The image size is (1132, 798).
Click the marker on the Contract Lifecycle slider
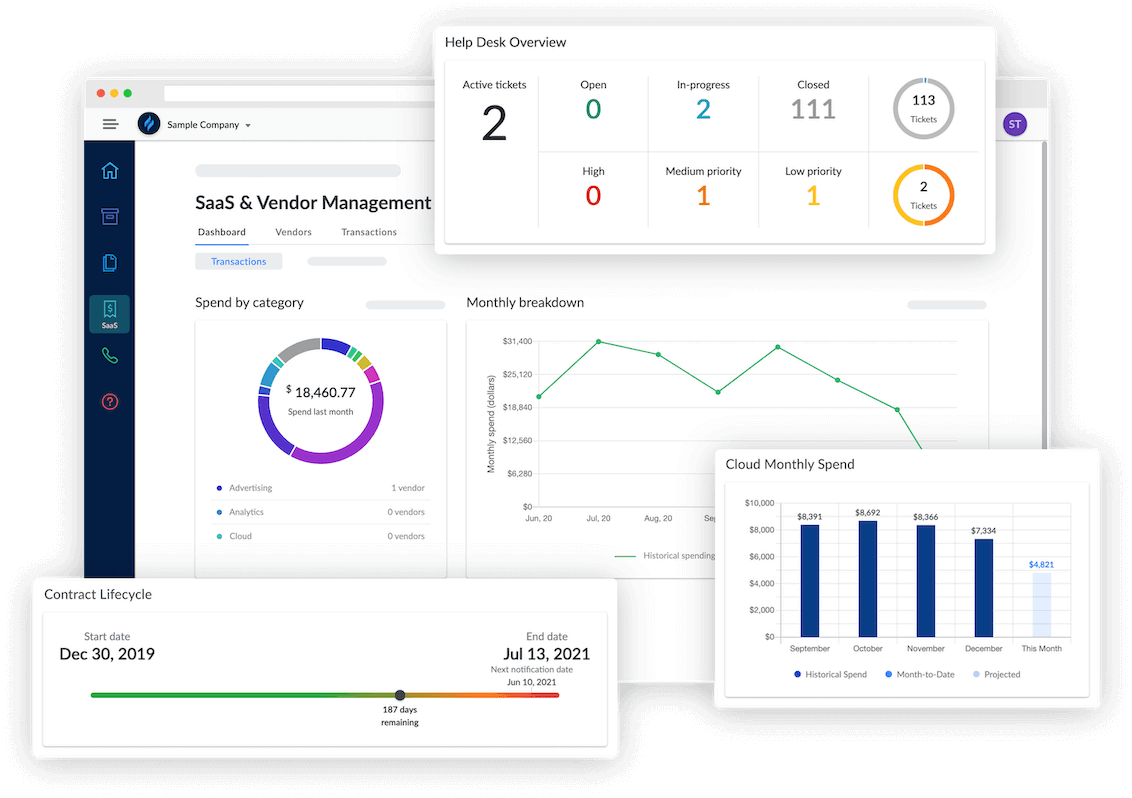[x=400, y=695]
